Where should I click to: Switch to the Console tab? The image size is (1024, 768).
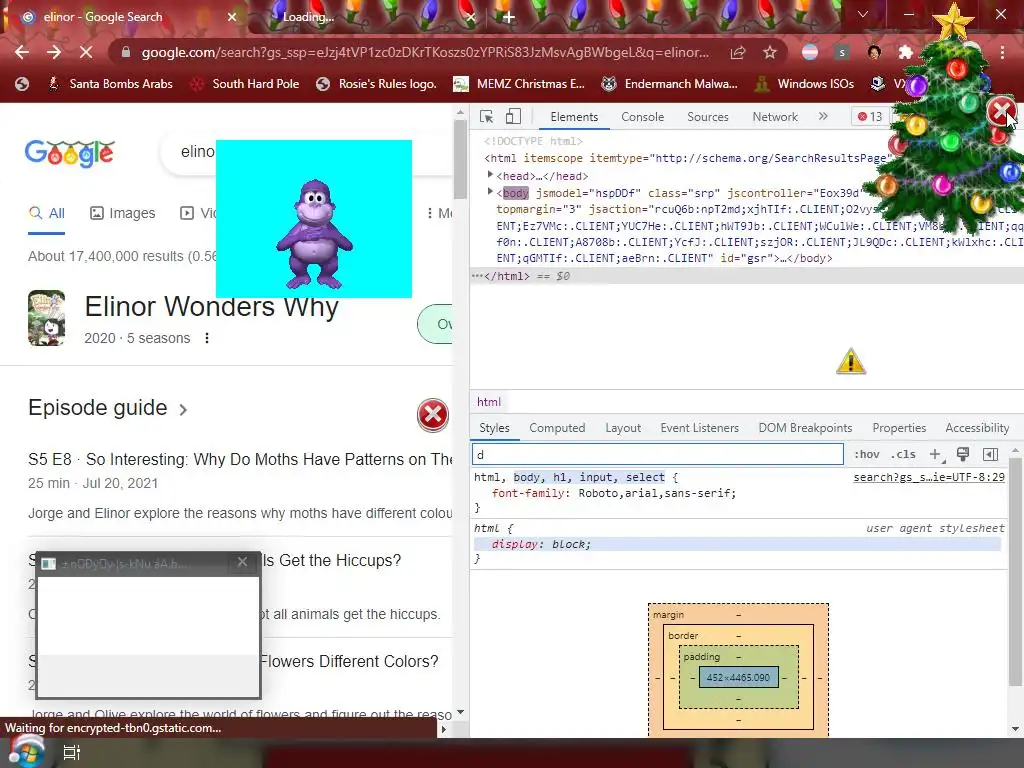tap(643, 117)
